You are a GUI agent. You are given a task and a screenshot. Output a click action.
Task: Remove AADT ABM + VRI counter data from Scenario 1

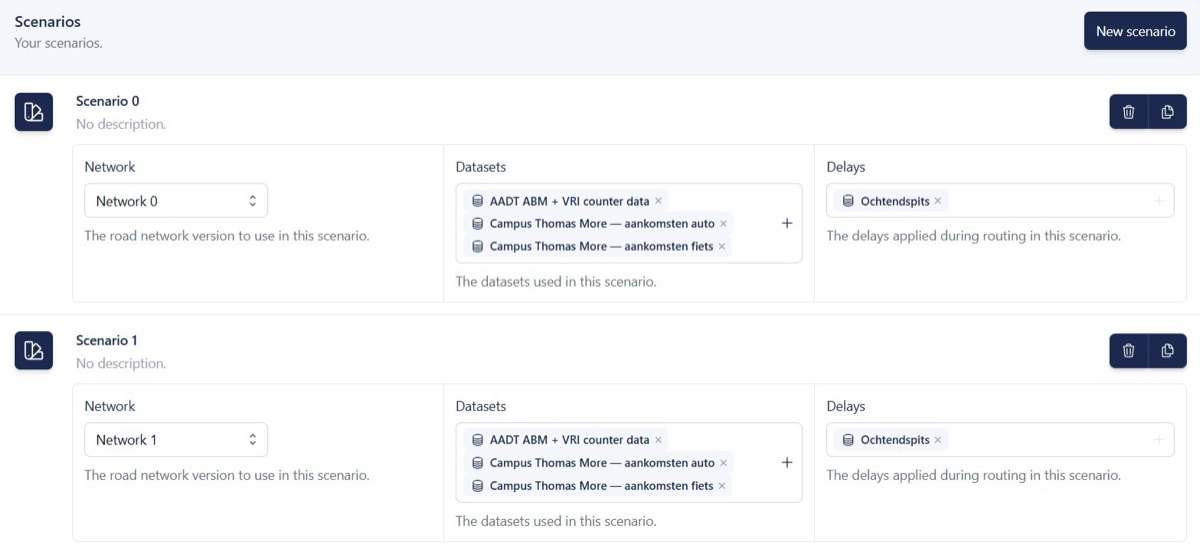[658, 440]
